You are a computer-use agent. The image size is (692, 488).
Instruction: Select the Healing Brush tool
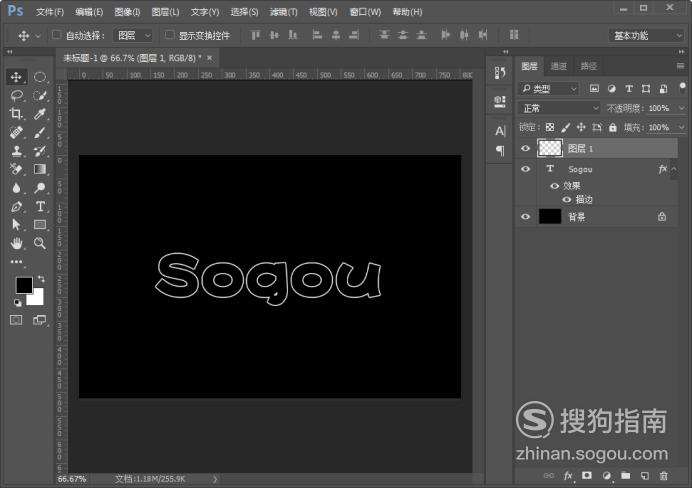point(16,132)
